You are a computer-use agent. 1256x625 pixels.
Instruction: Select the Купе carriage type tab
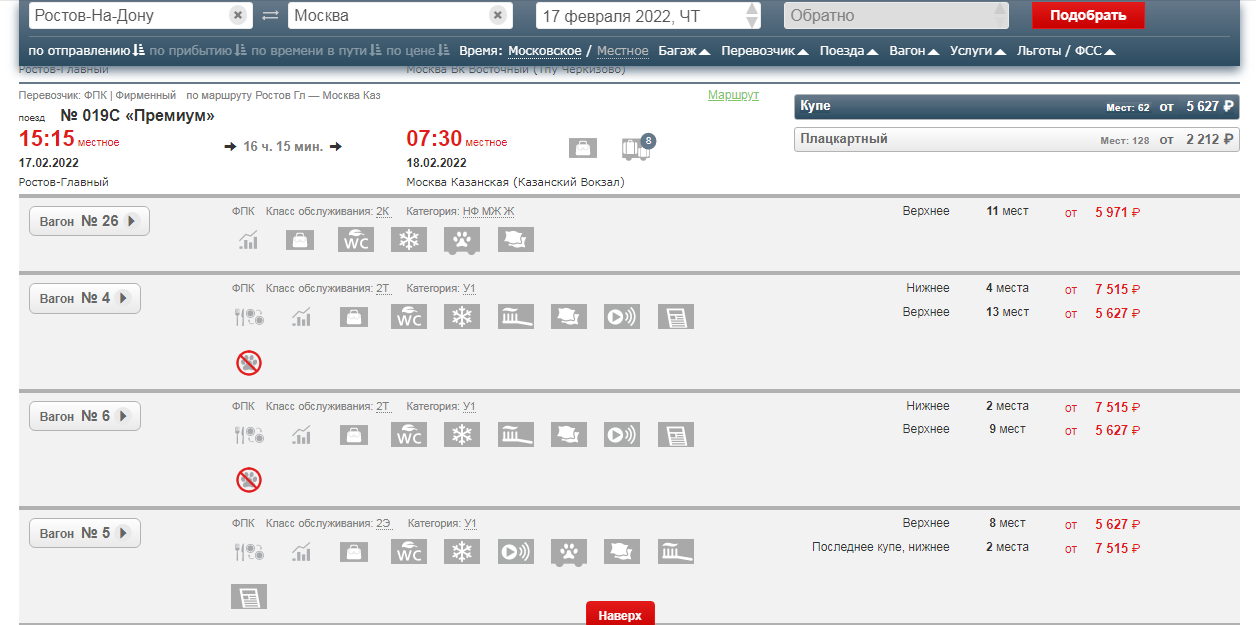click(x=1016, y=106)
